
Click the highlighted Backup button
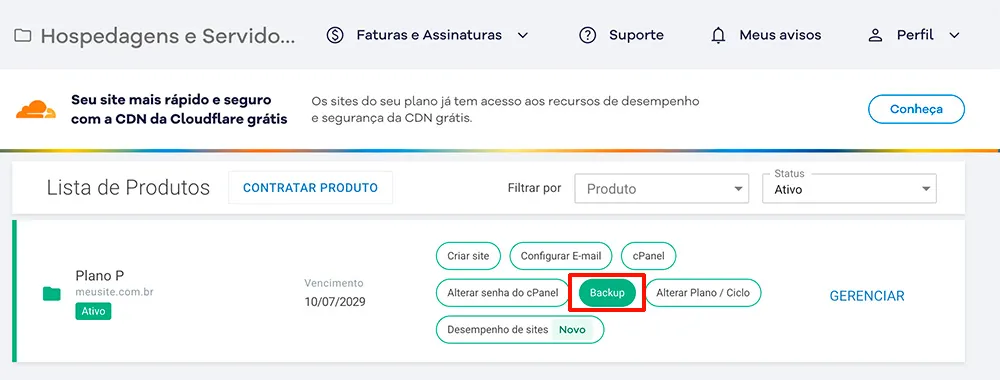pyautogui.click(x=607, y=293)
